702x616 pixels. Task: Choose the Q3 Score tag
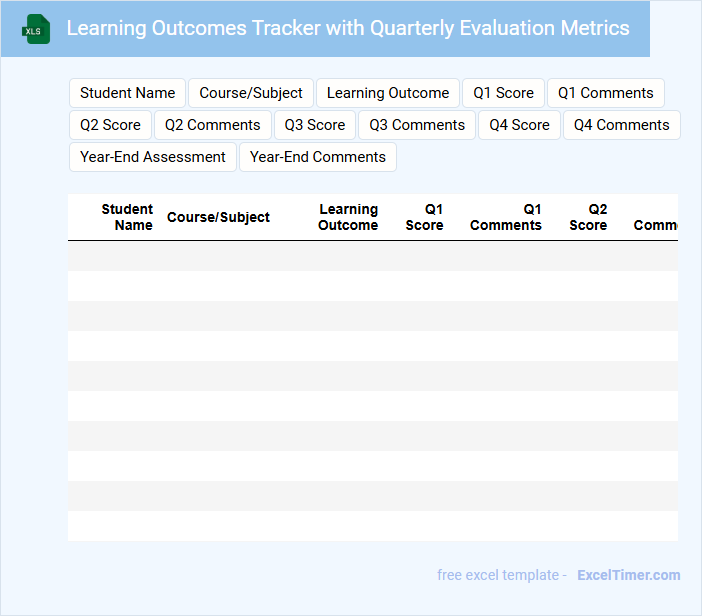pos(315,125)
